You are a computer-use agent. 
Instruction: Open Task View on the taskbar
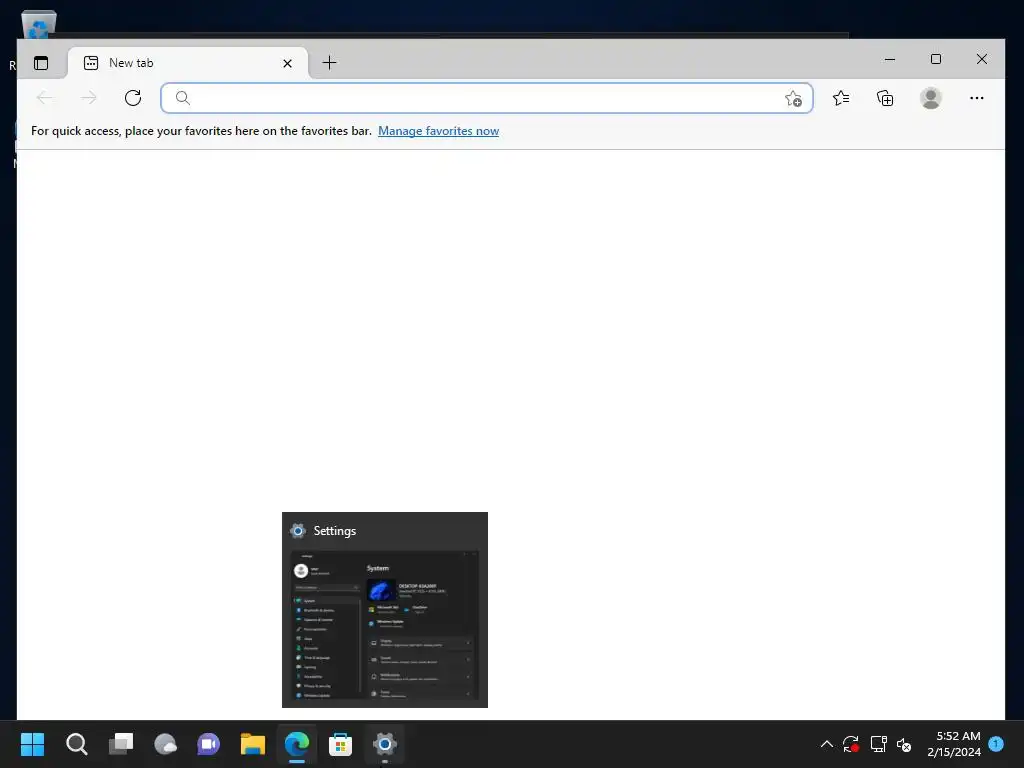click(x=121, y=744)
